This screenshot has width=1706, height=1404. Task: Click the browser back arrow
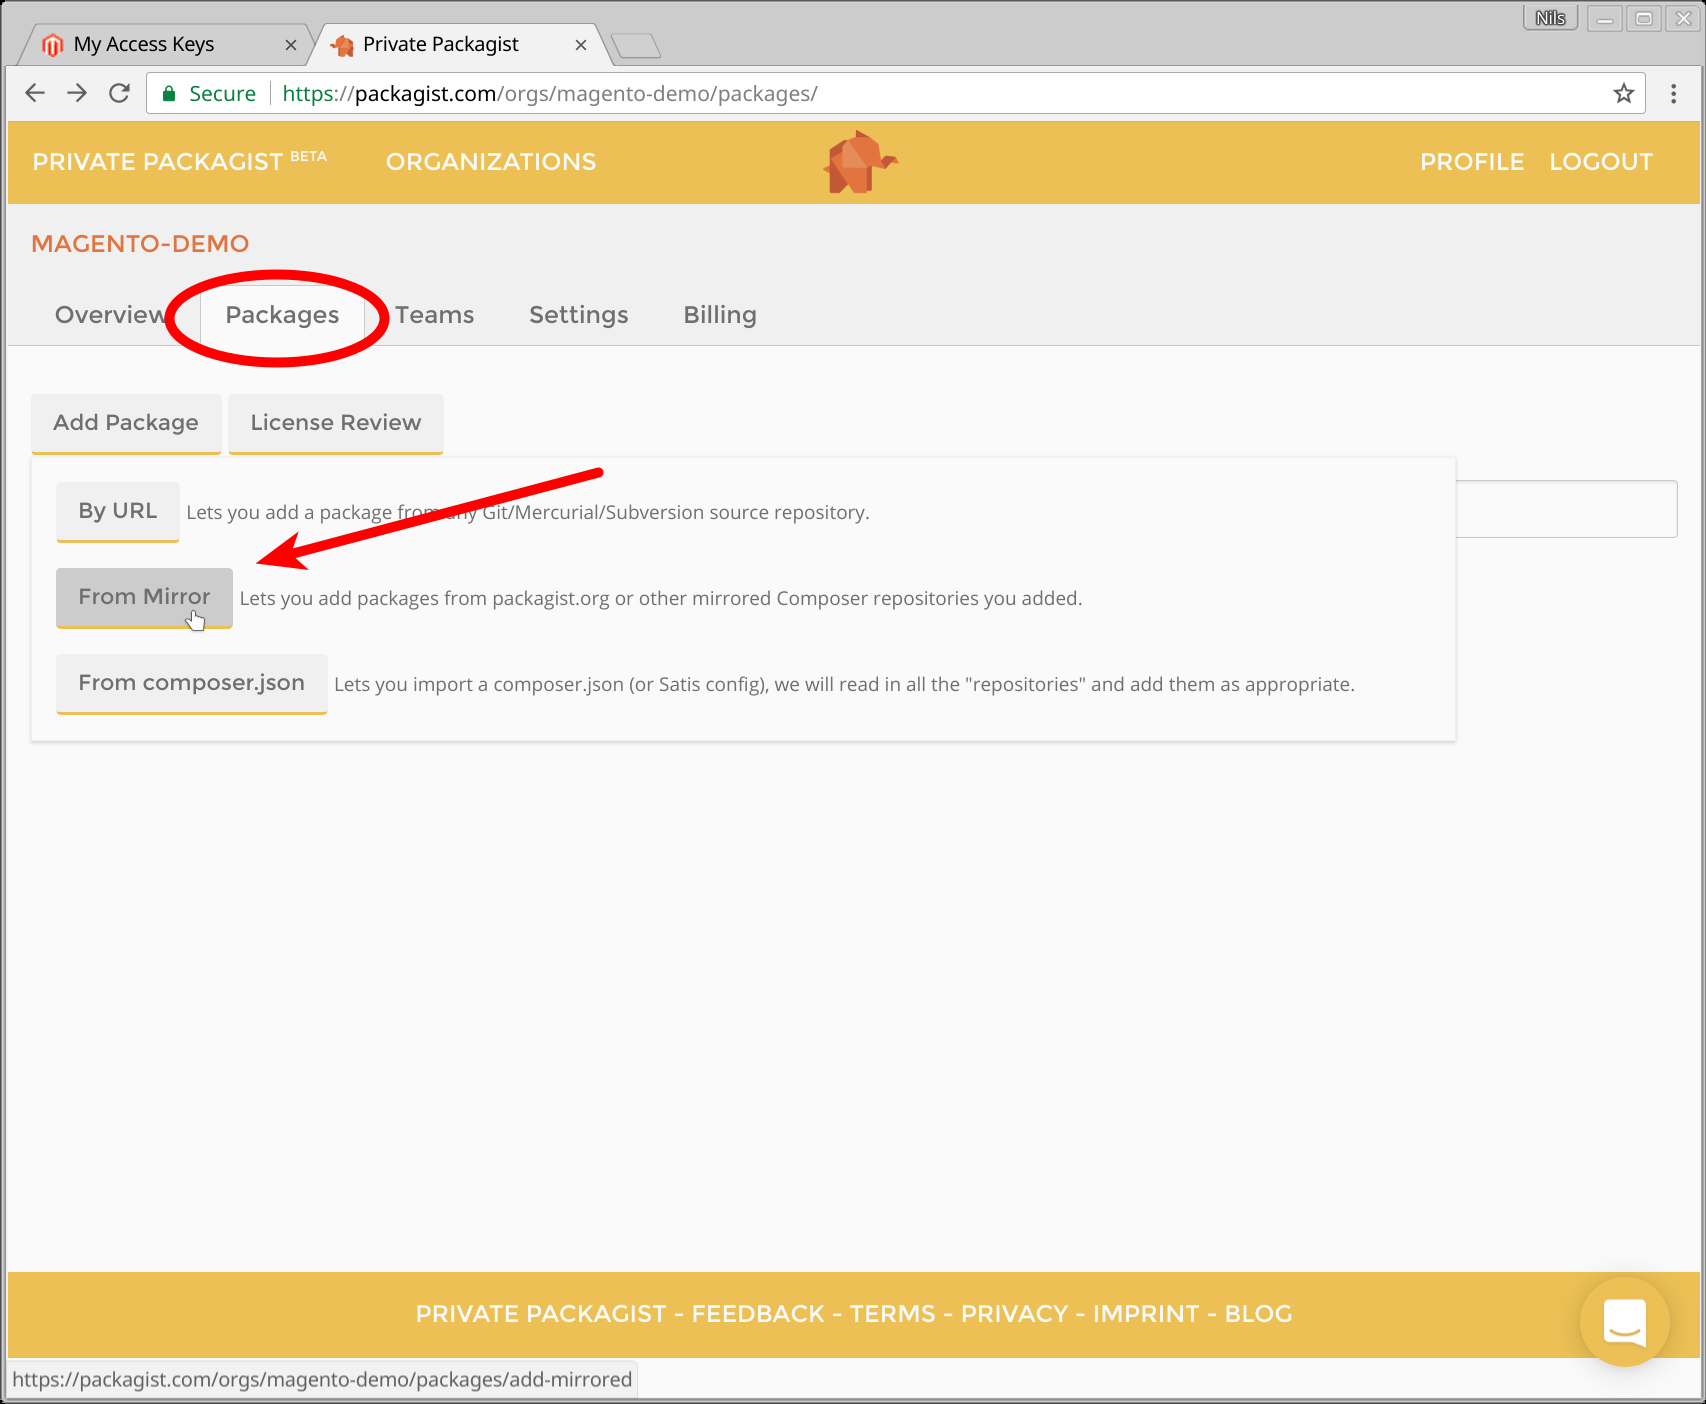pyautogui.click(x=35, y=93)
